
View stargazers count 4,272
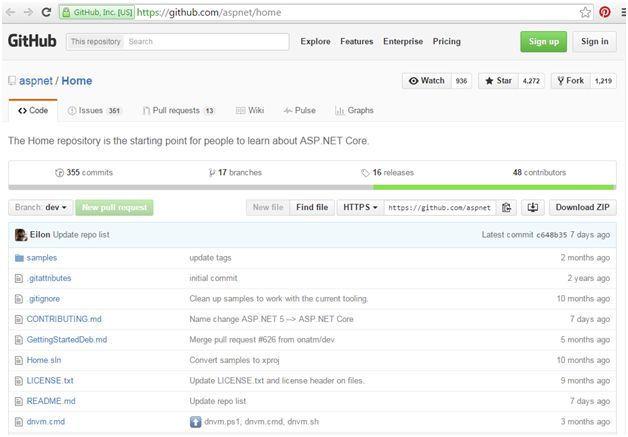coord(531,81)
